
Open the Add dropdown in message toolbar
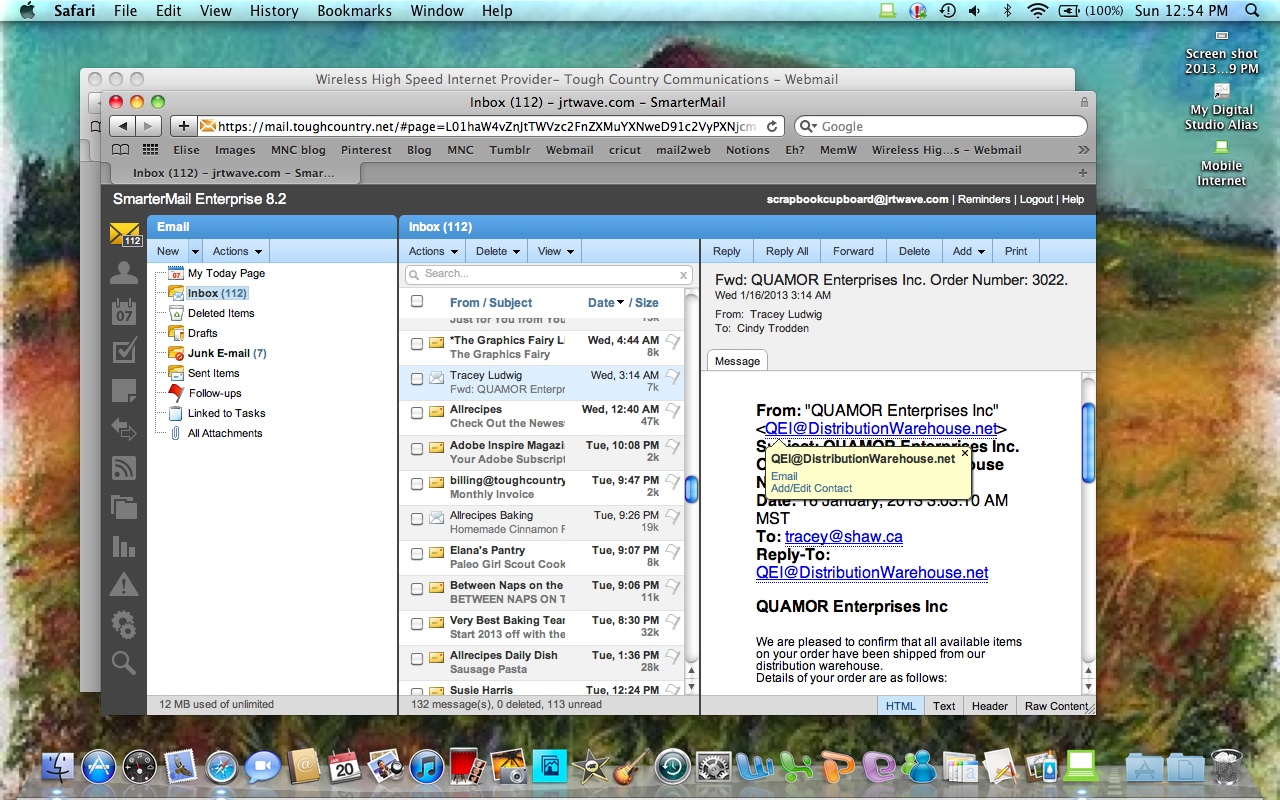[968, 252]
